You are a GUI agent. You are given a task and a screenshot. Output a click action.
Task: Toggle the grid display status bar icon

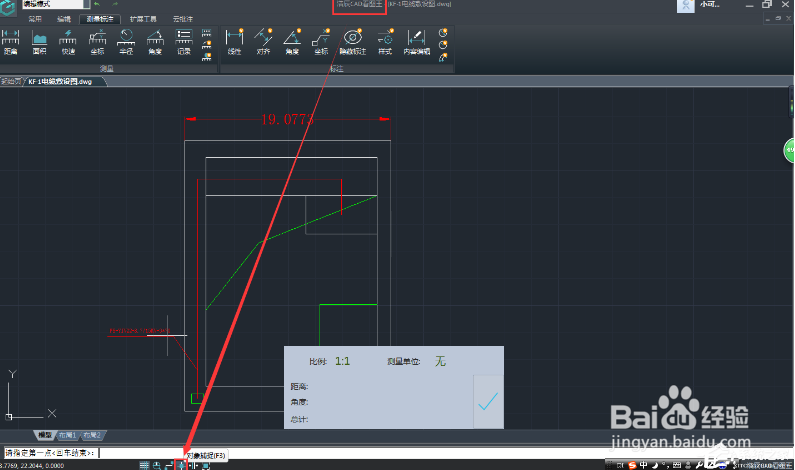pos(144,465)
